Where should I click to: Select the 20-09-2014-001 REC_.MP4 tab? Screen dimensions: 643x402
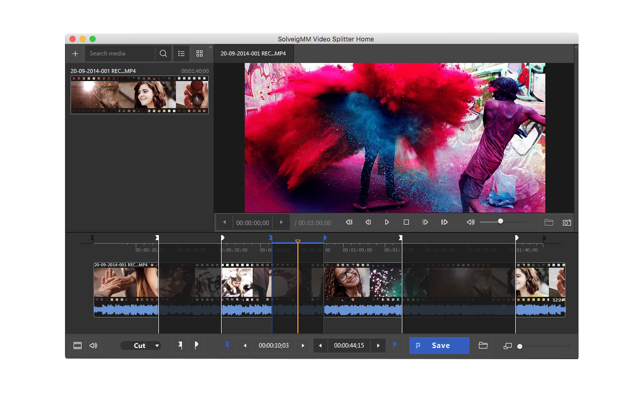[x=253, y=54]
